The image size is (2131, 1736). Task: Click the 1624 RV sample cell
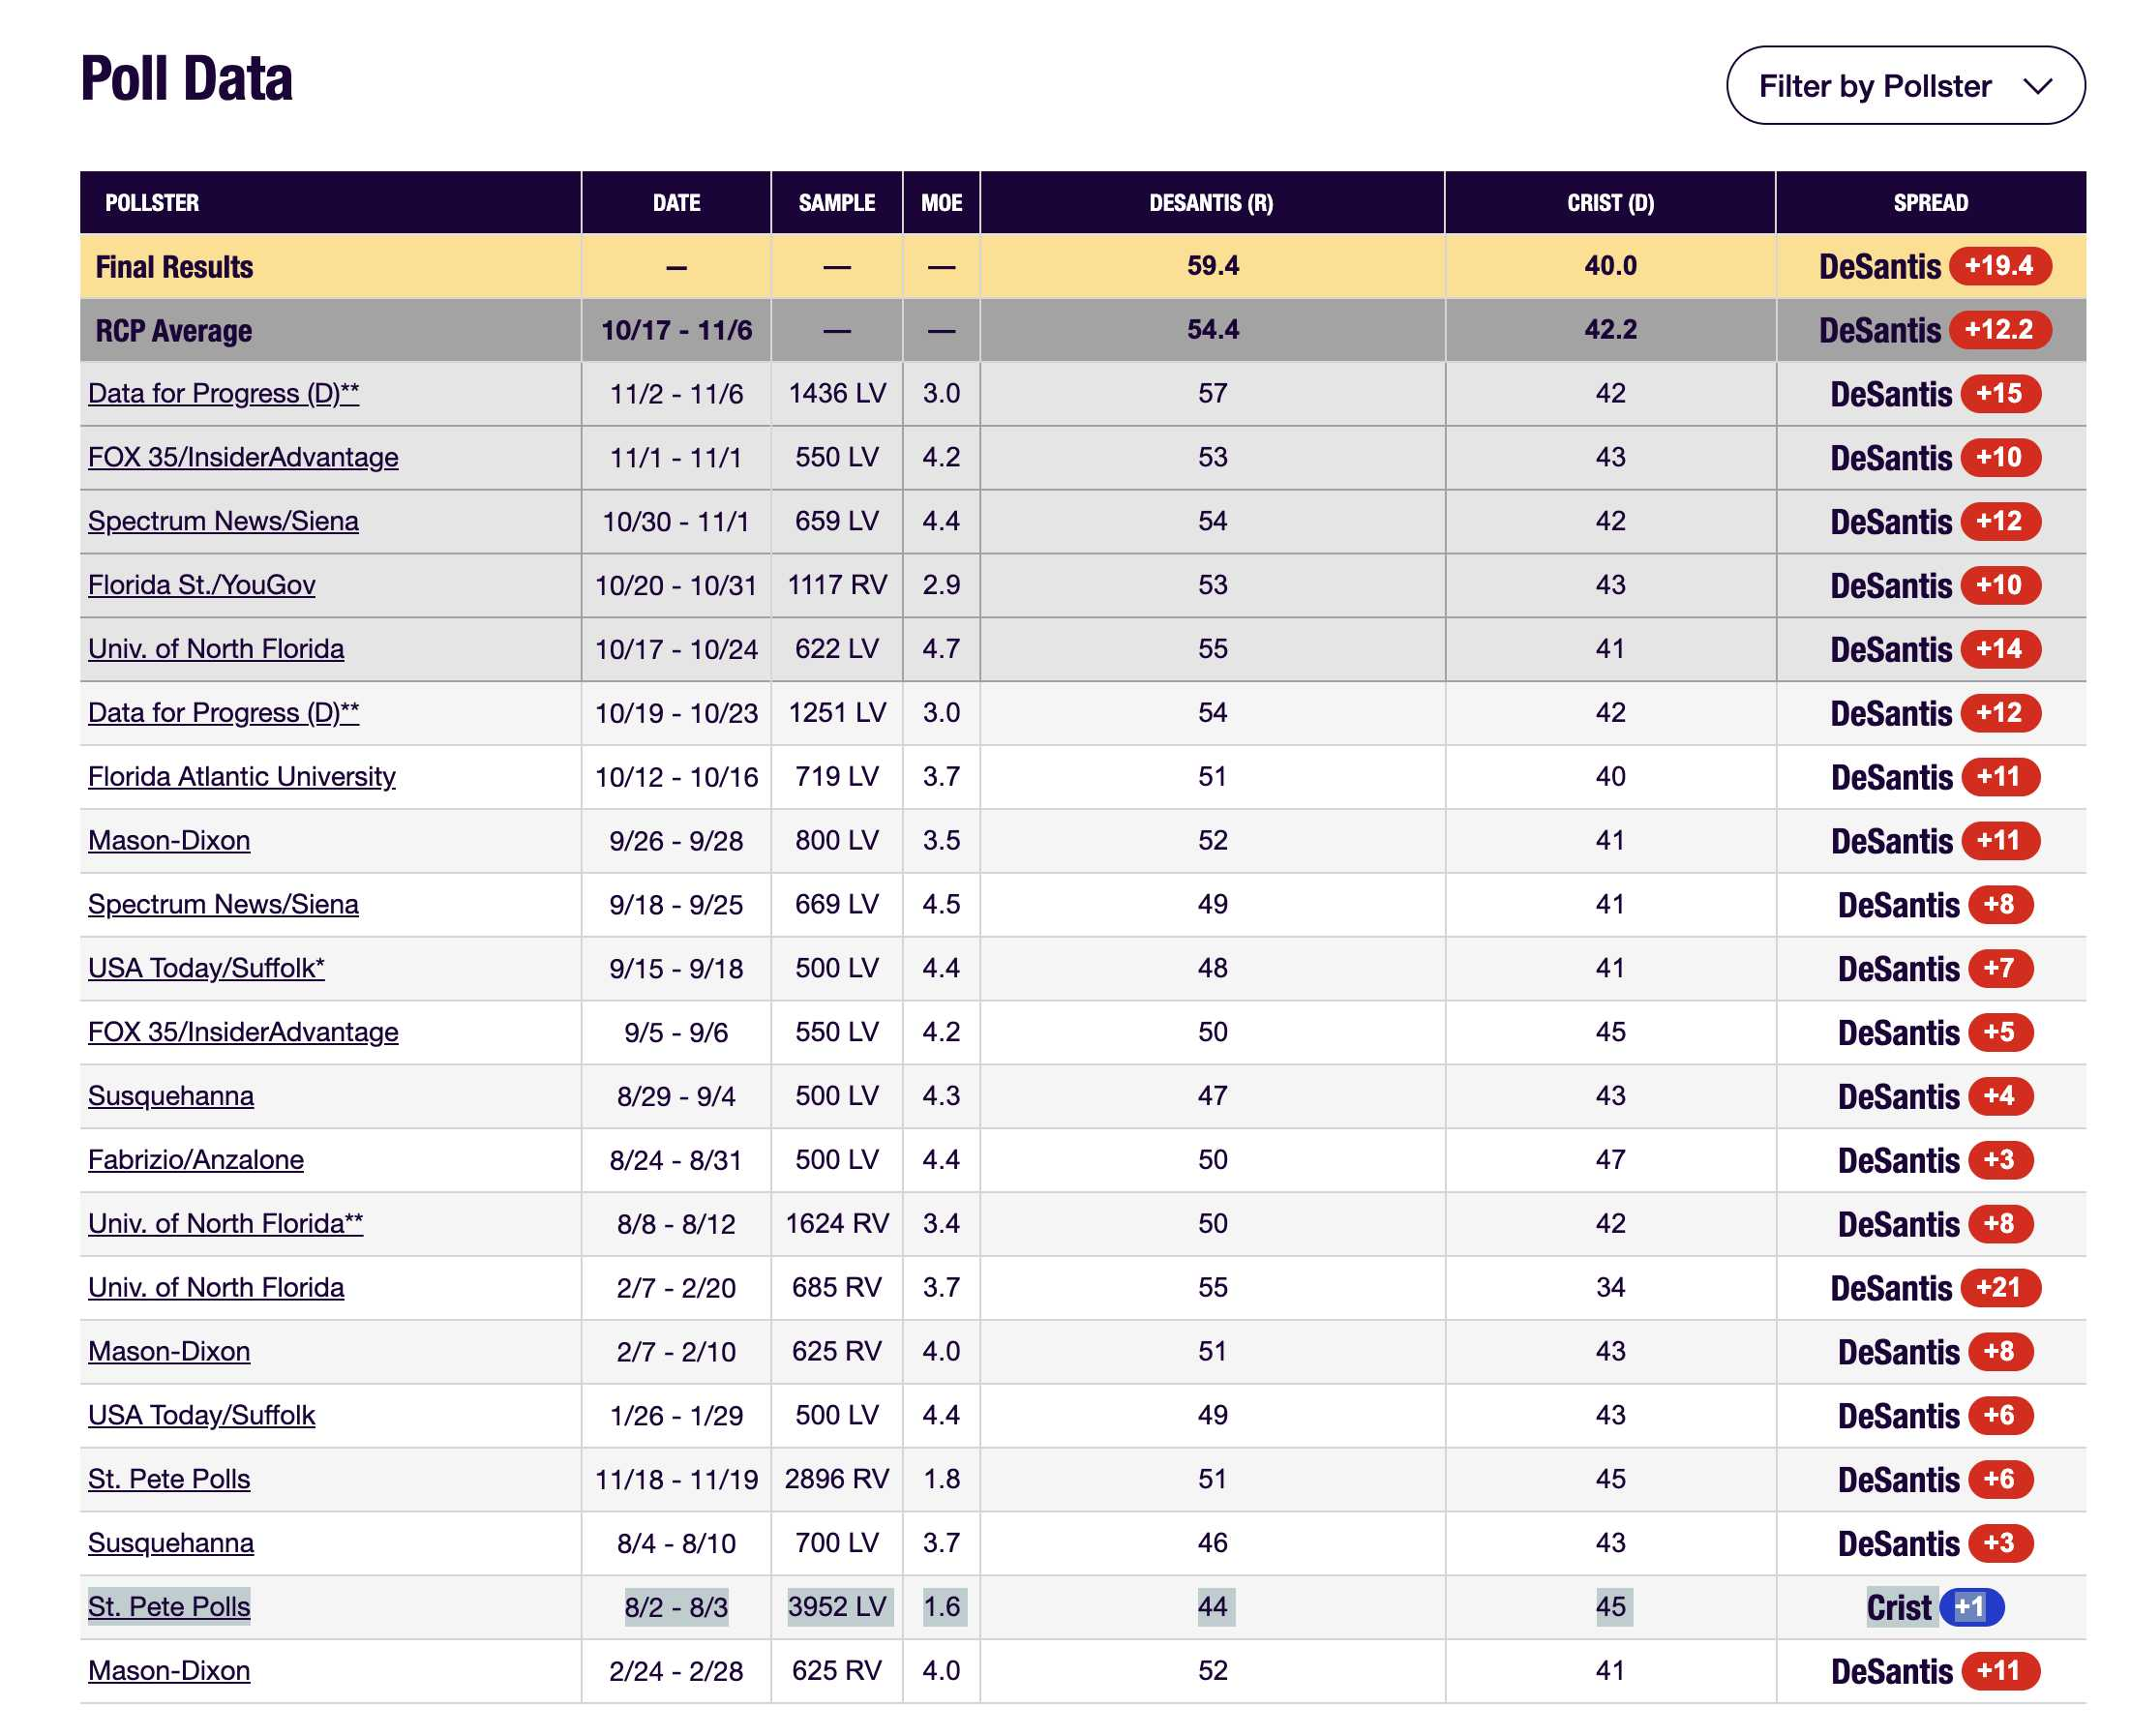tap(836, 1225)
